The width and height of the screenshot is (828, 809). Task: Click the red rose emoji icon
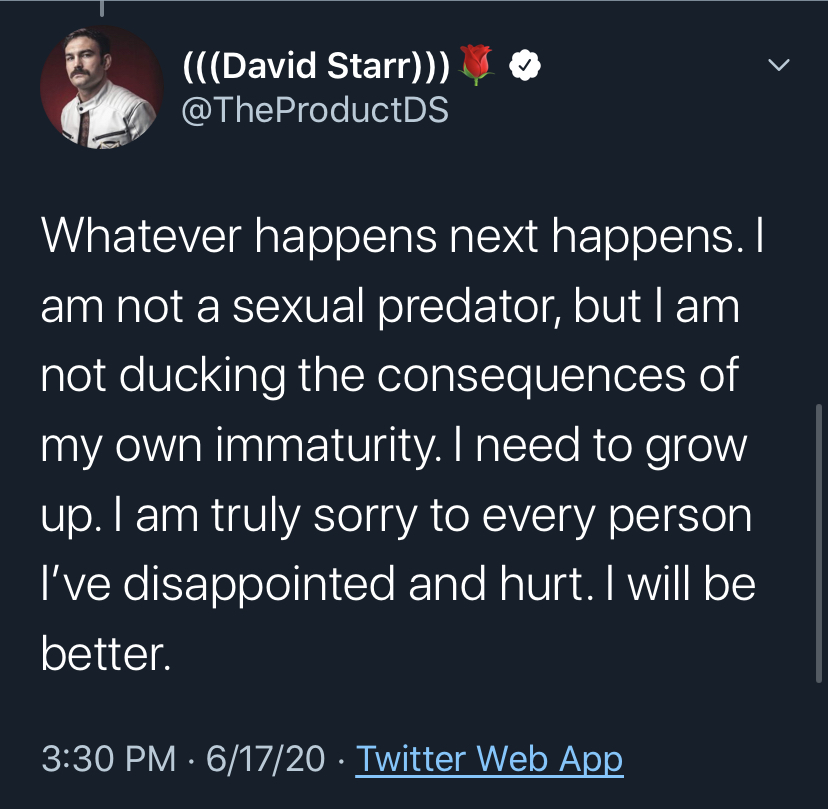[478, 66]
